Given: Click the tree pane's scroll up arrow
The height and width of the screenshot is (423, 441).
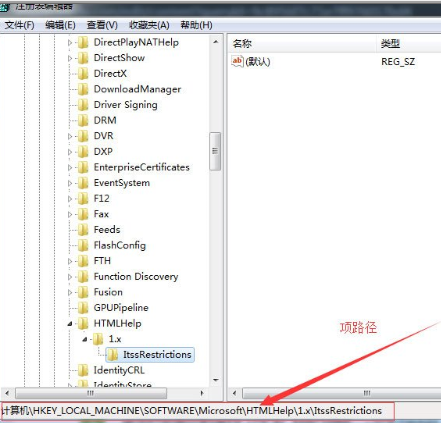Looking at the screenshot, I should (216, 42).
